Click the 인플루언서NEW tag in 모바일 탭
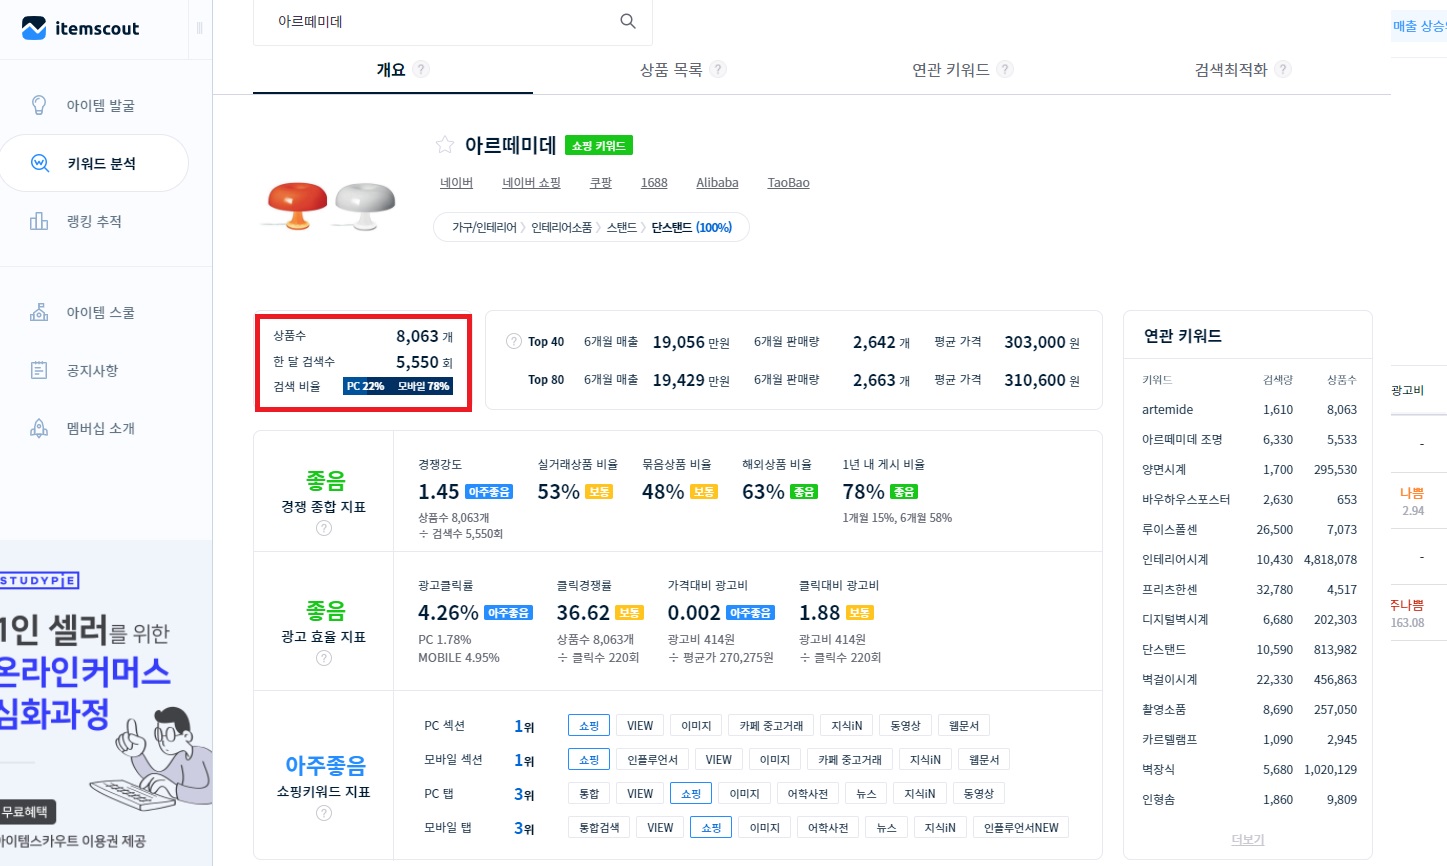The width and height of the screenshot is (1447, 866). 1021,827
